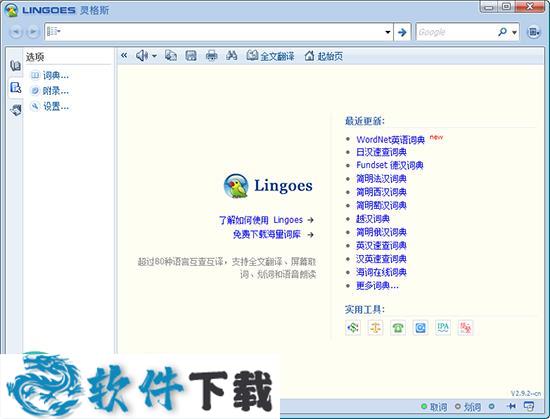This screenshot has width=550, height=419.
Task: Click the speaker pronunciation icon
Action: [x=142, y=55]
